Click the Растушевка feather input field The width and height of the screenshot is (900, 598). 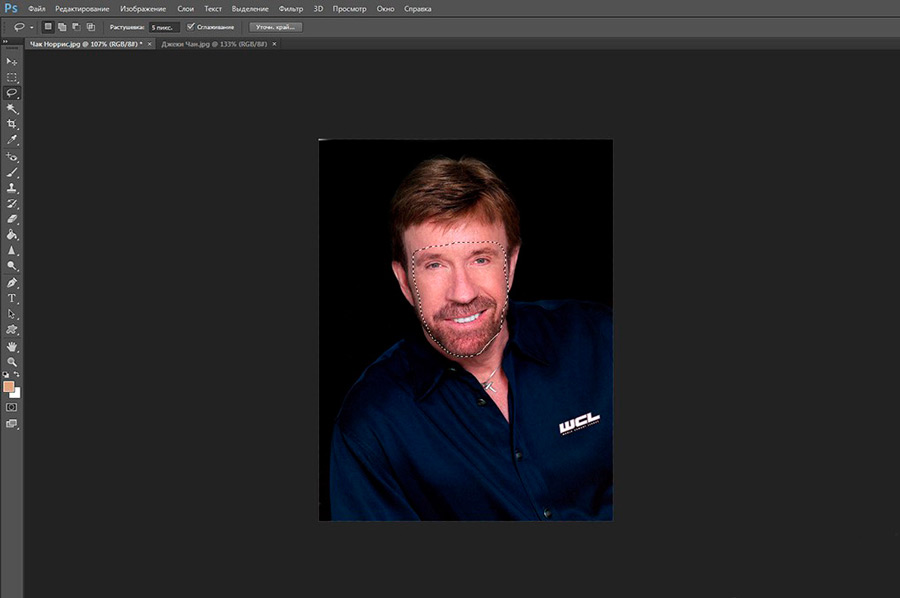click(x=163, y=27)
